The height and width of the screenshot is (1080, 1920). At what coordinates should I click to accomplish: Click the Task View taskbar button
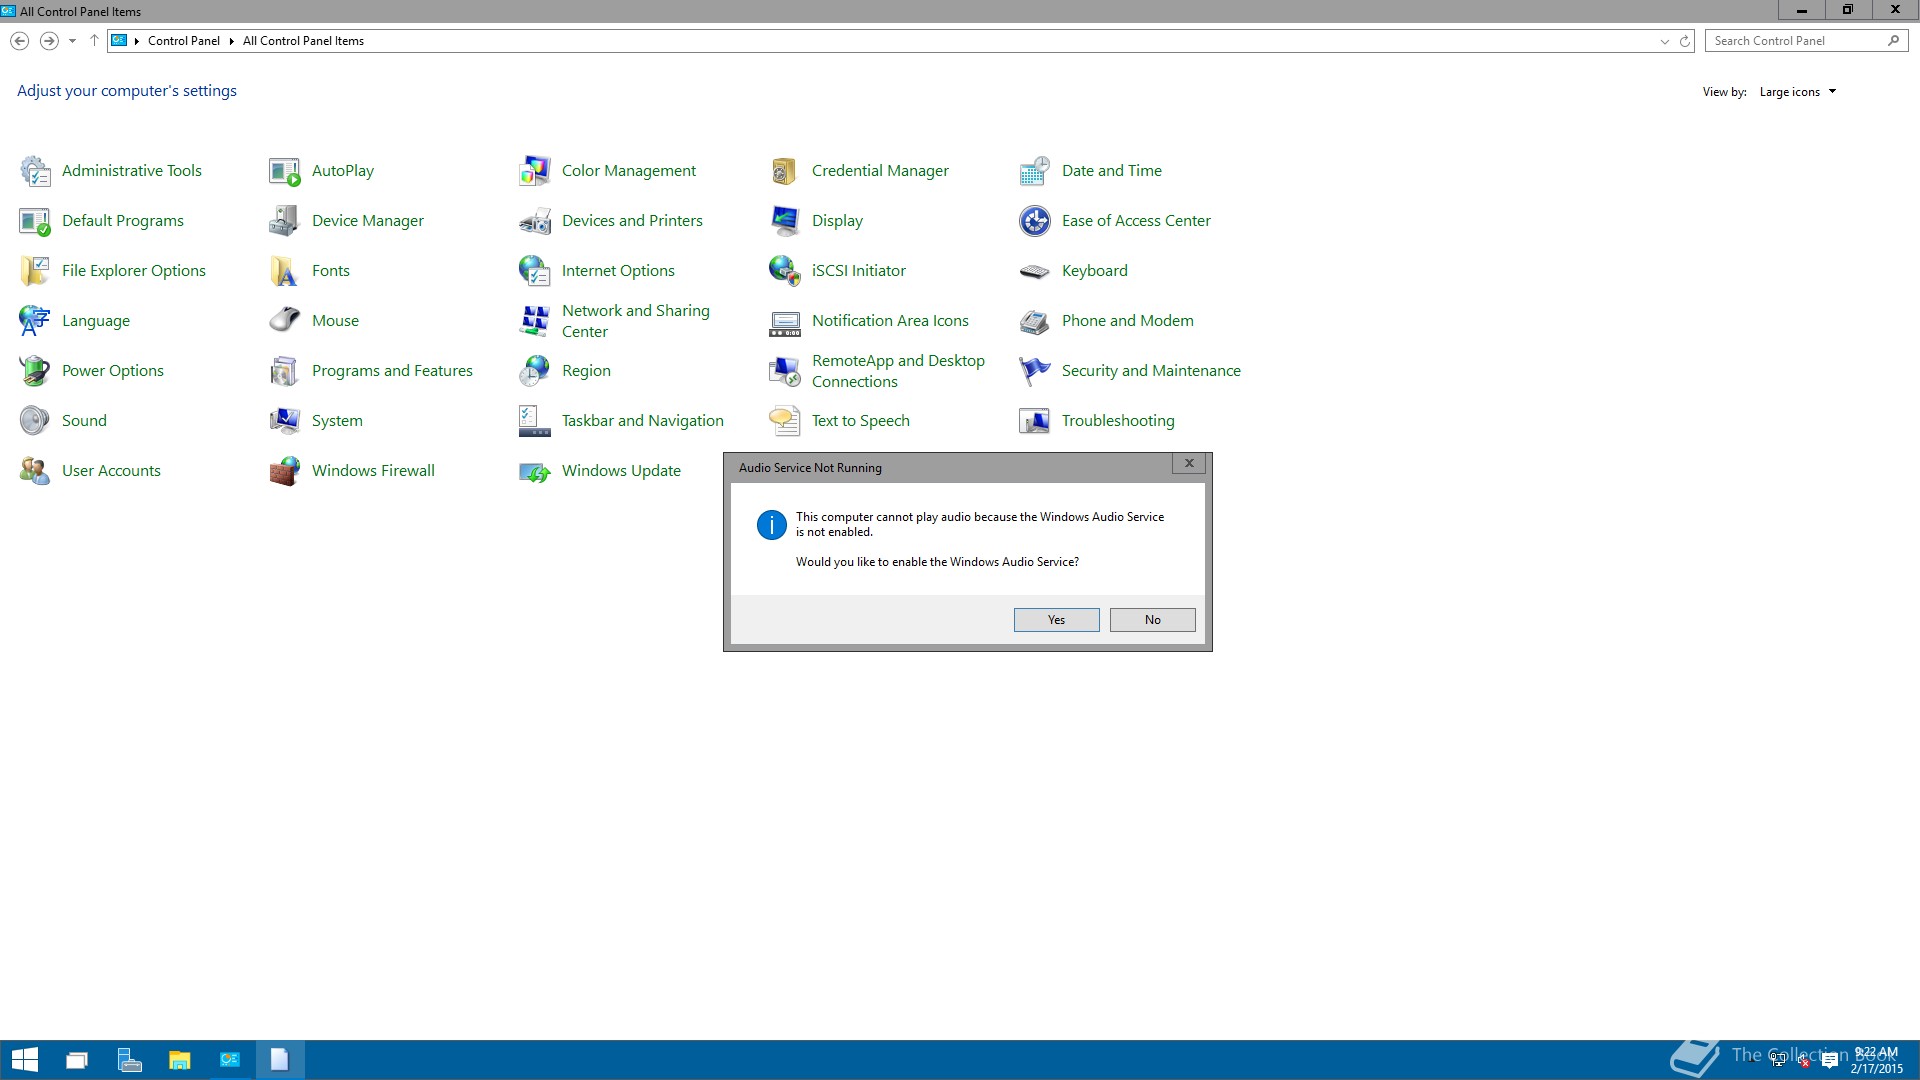pos(77,1060)
